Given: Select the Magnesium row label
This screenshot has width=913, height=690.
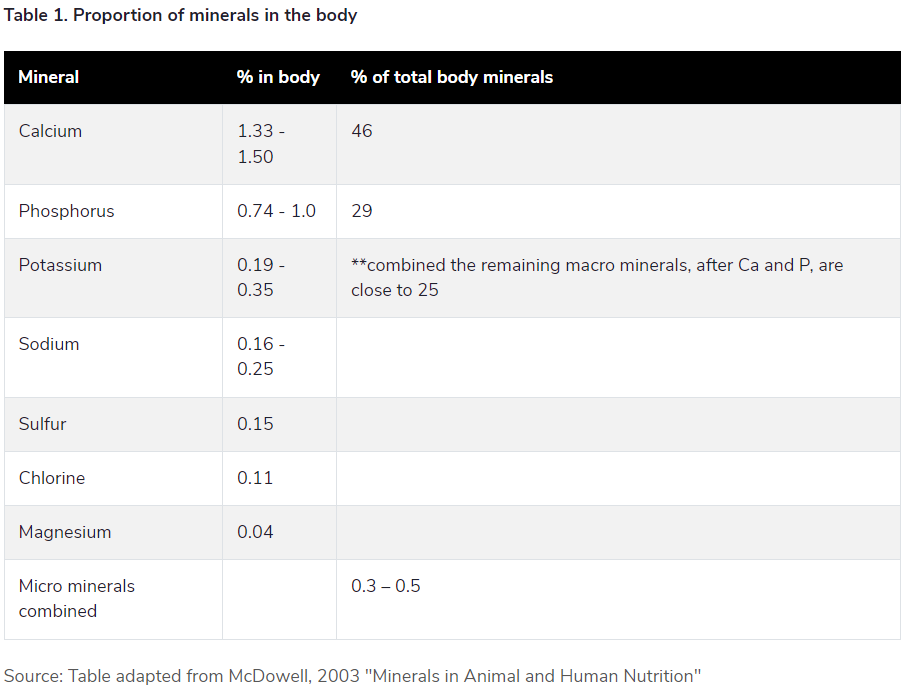Looking at the screenshot, I should click(x=65, y=532).
